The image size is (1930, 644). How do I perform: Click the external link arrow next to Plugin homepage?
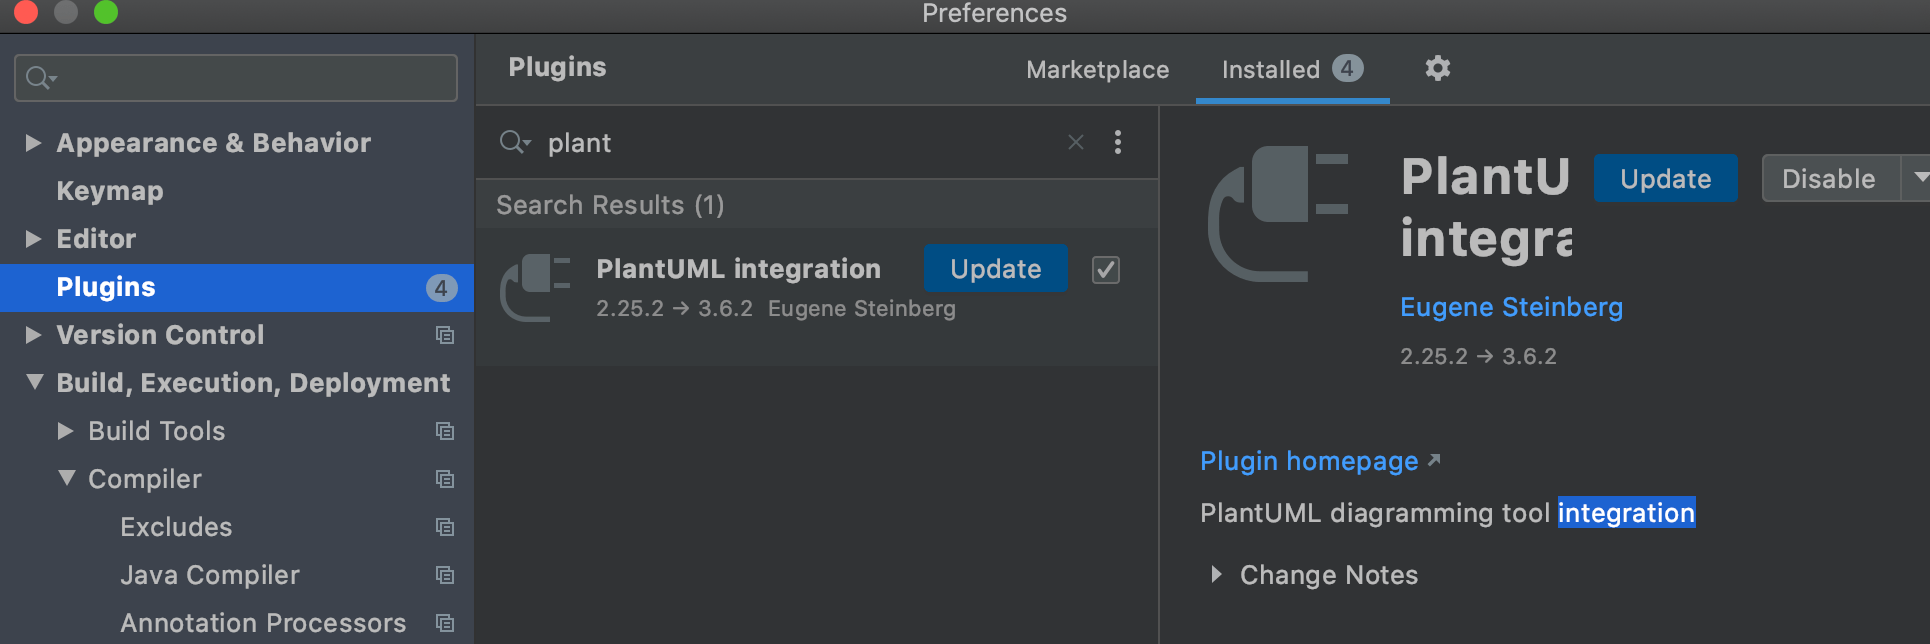point(1434,460)
